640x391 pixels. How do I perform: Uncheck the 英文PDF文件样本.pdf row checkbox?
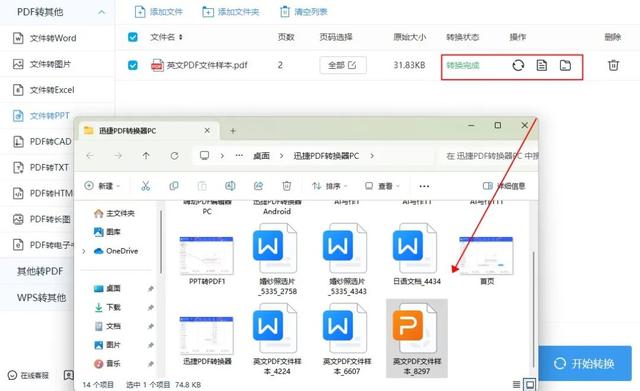click(x=133, y=65)
